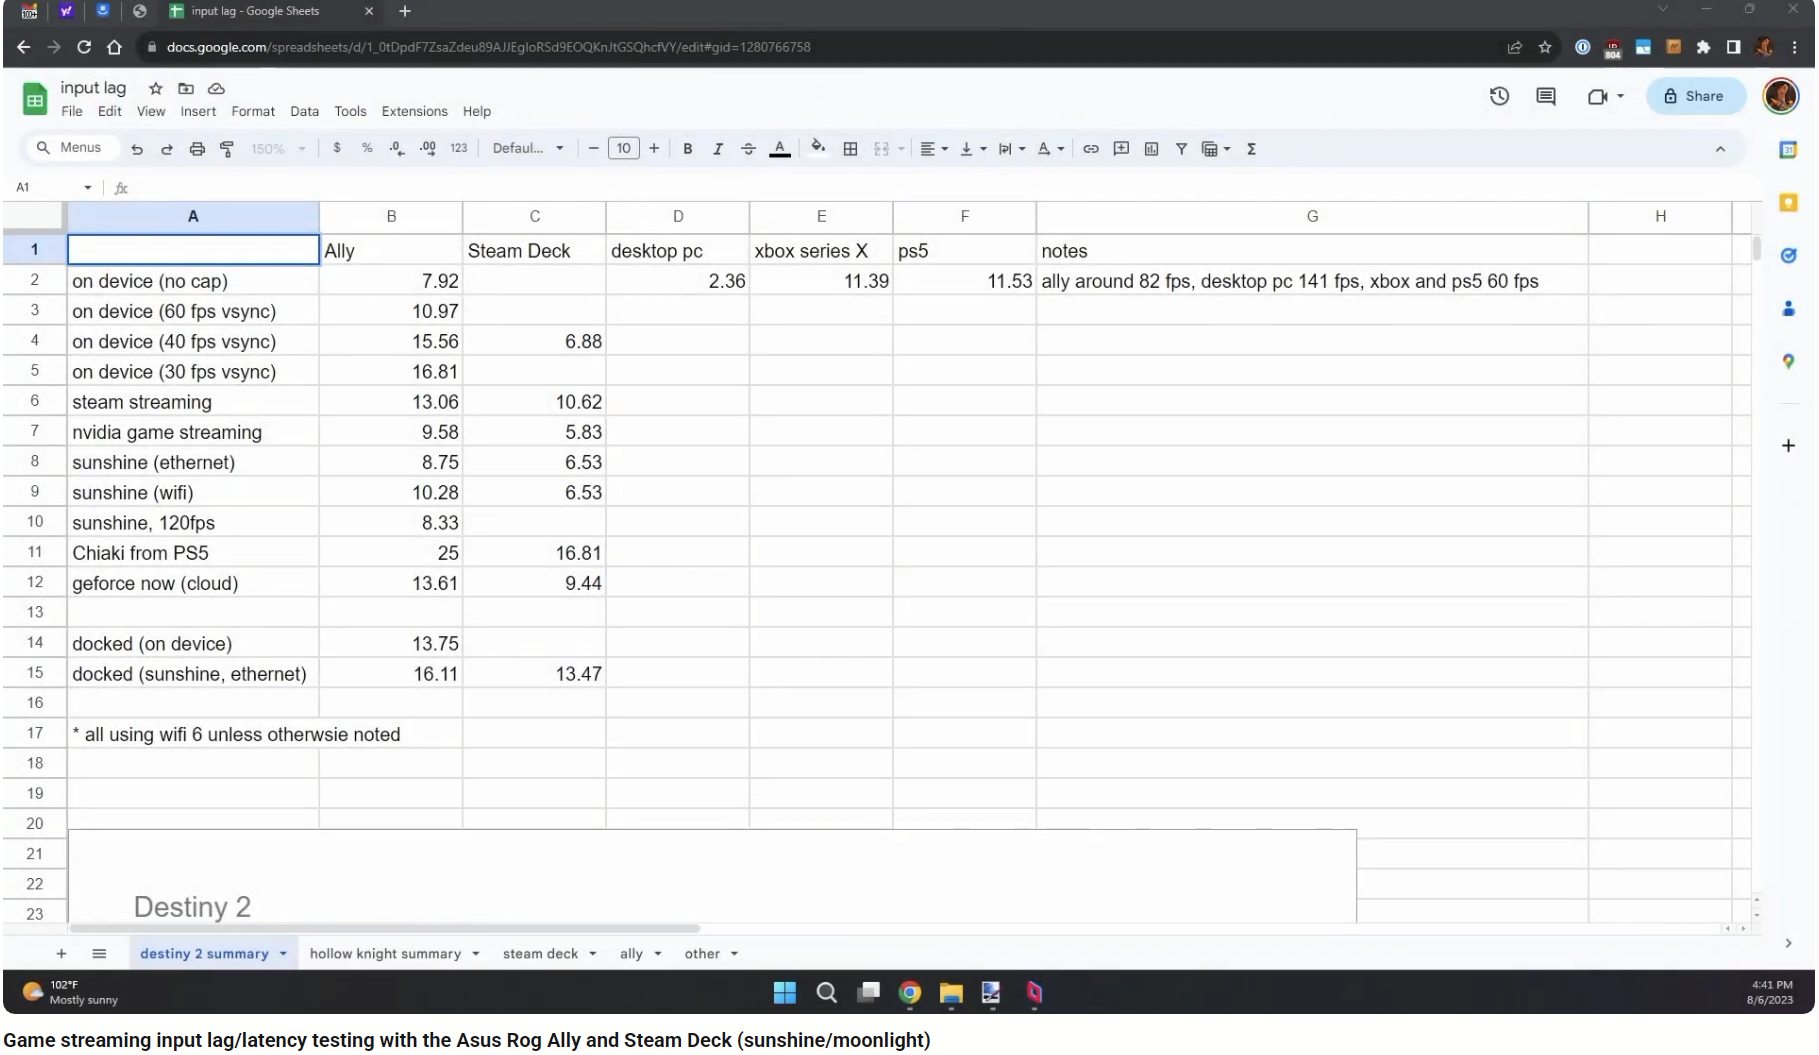Activate the paint format tool
Viewport: 1819px width, 1055px height.
coord(227,149)
